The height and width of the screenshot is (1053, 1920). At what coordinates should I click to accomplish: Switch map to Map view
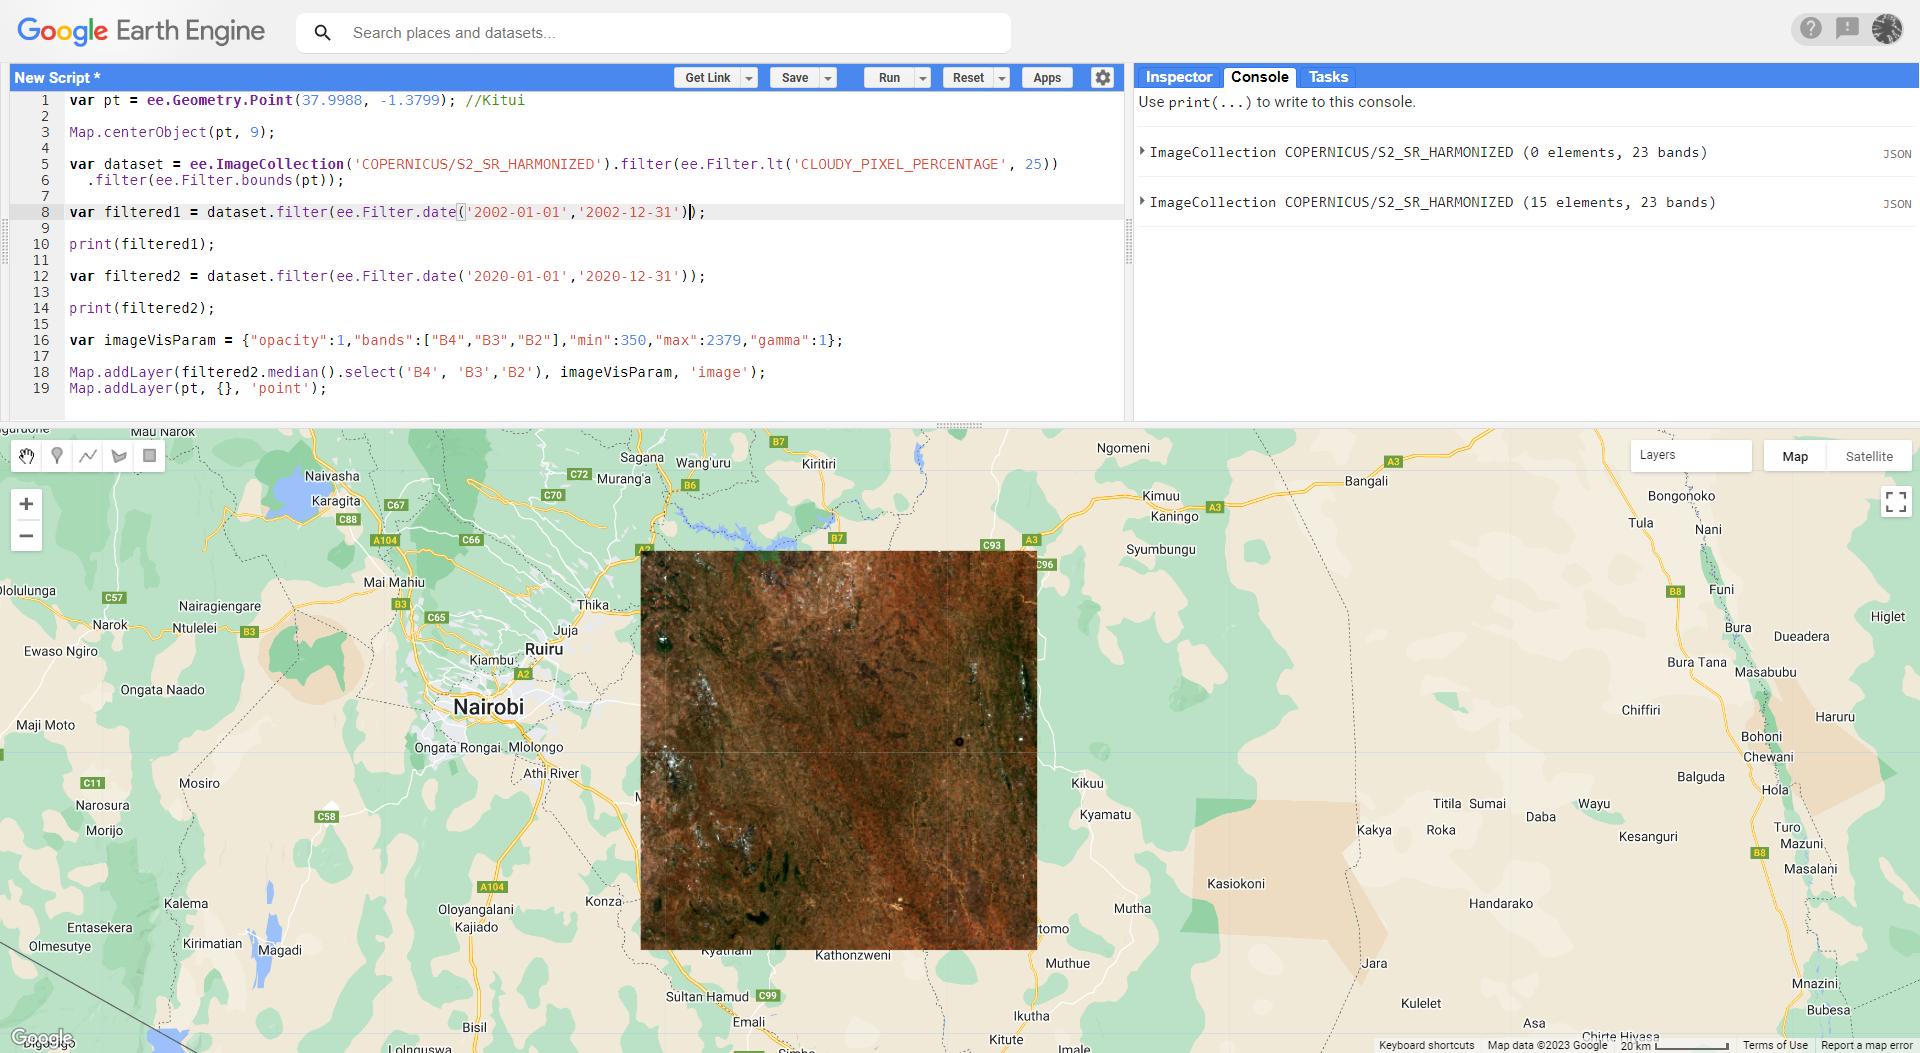(x=1795, y=456)
